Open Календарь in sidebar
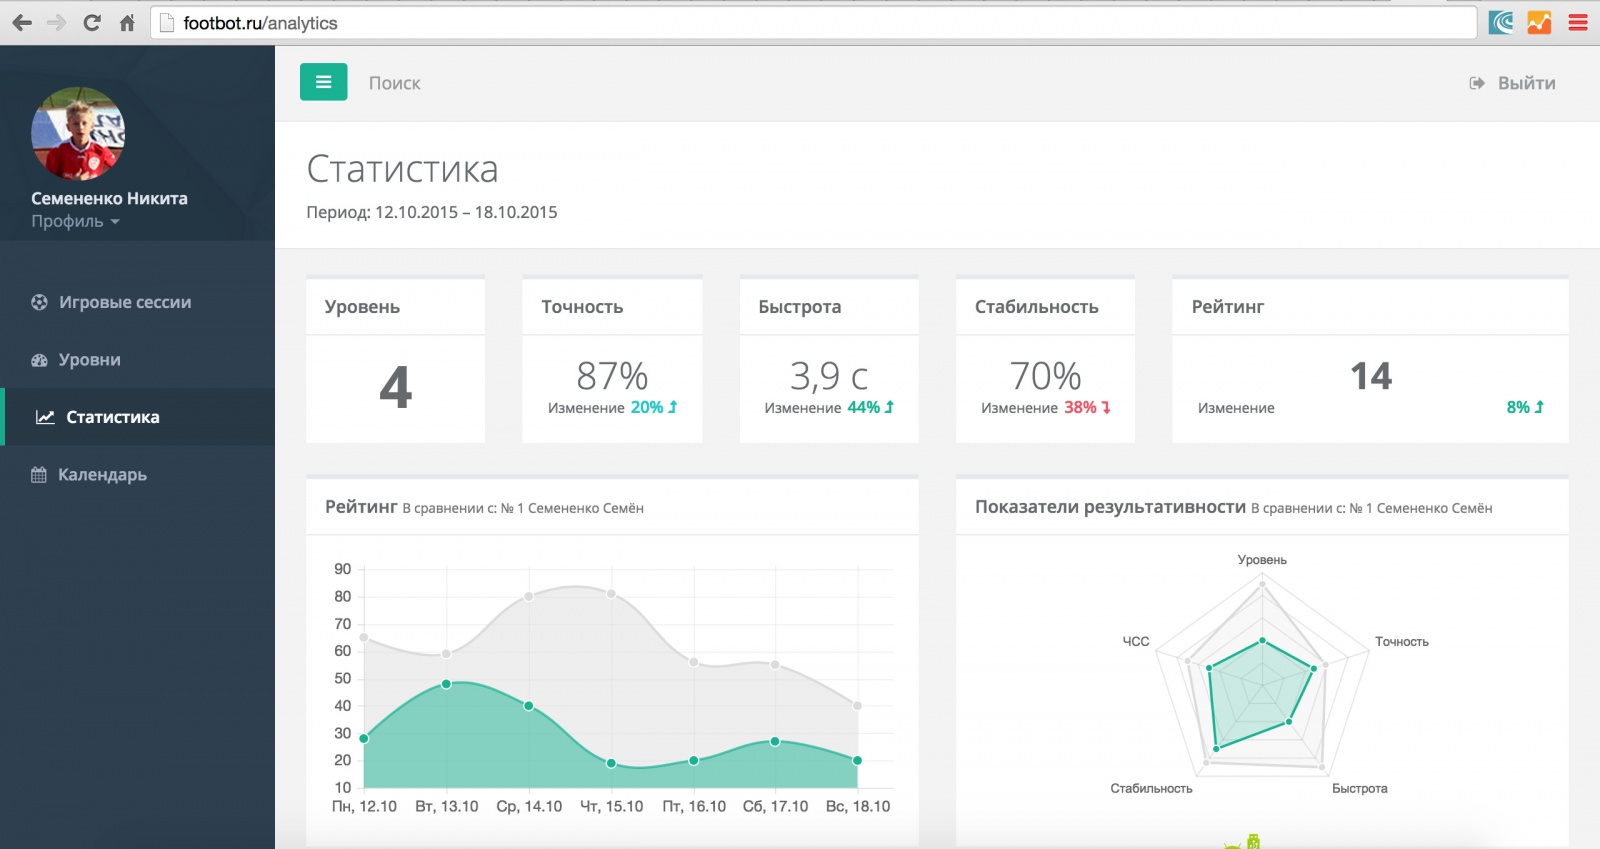 pyautogui.click(x=137, y=475)
